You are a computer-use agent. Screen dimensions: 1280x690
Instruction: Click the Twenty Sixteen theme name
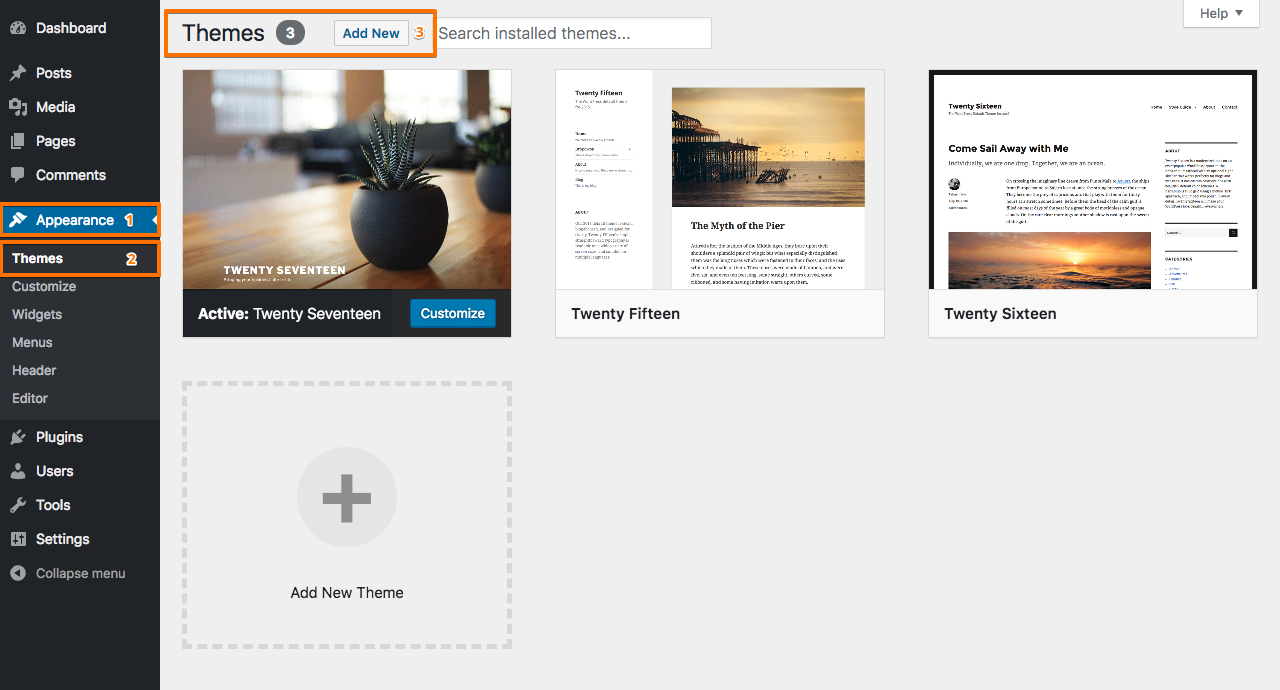pos(1000,314)
